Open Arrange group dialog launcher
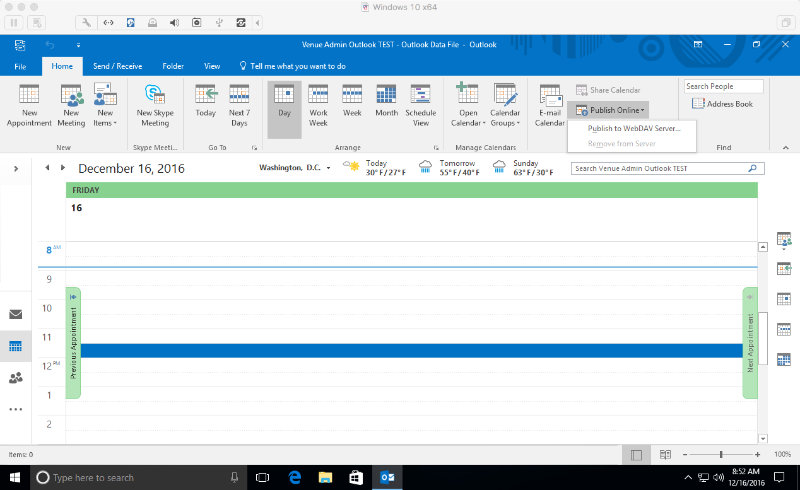The height and width of the screenshot is (490, 800). point(436,148)
